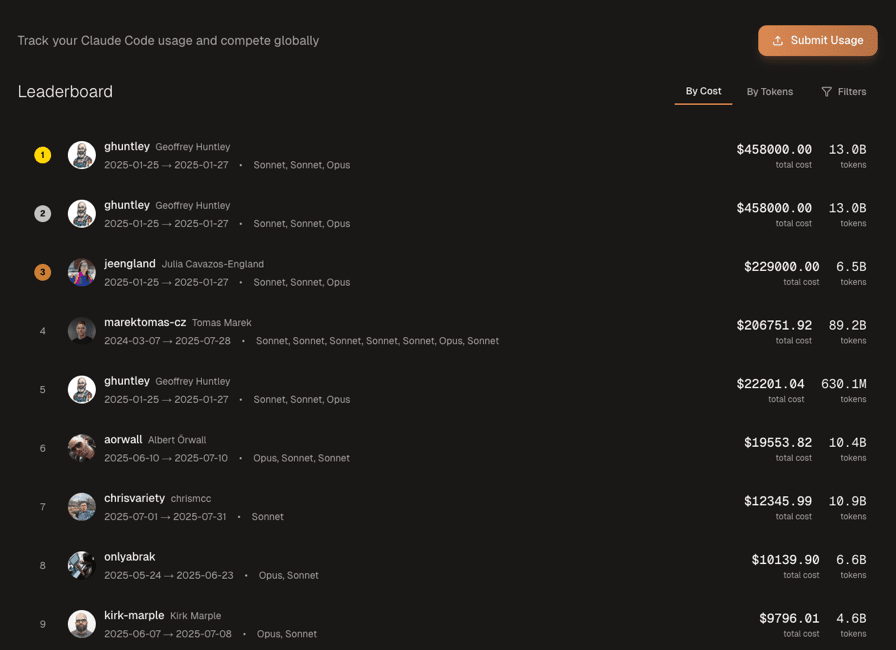Click kirk-marple's profile avatar
The height and width of the screenshot is (650, 896).
pyautogui.click(x=82, y=624)
